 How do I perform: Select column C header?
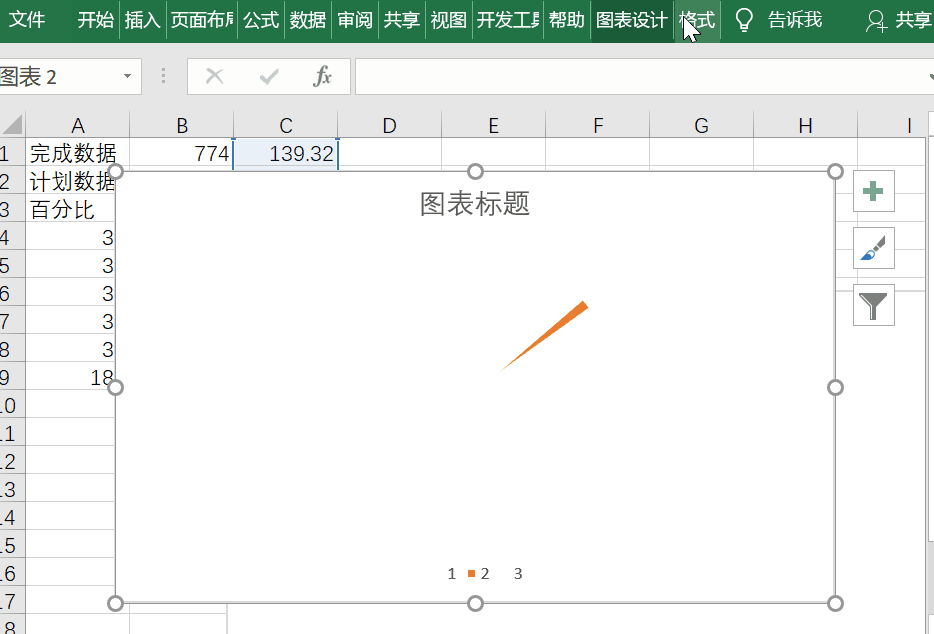click(x=285, y=125)
